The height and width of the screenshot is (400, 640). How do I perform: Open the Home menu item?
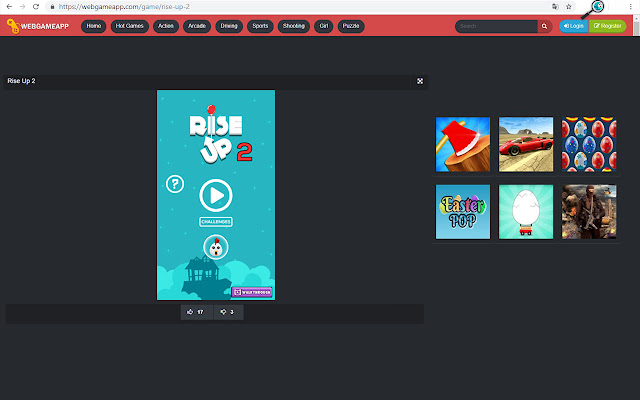(93, 26)
